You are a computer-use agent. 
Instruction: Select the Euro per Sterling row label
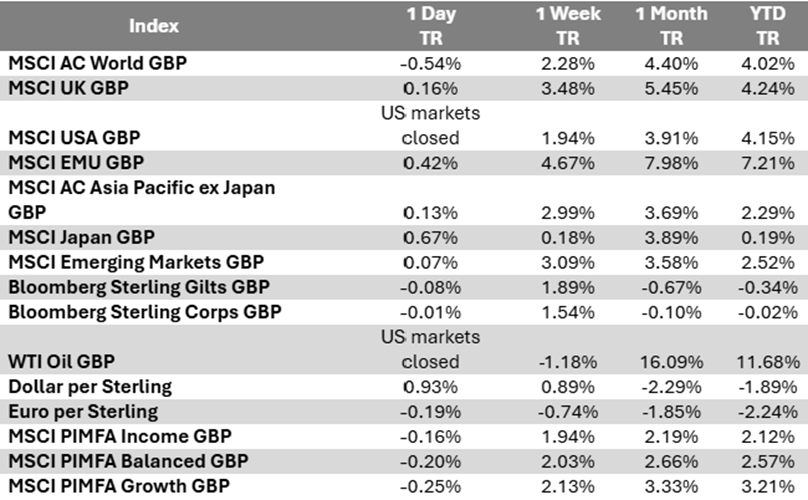[82, 411]
